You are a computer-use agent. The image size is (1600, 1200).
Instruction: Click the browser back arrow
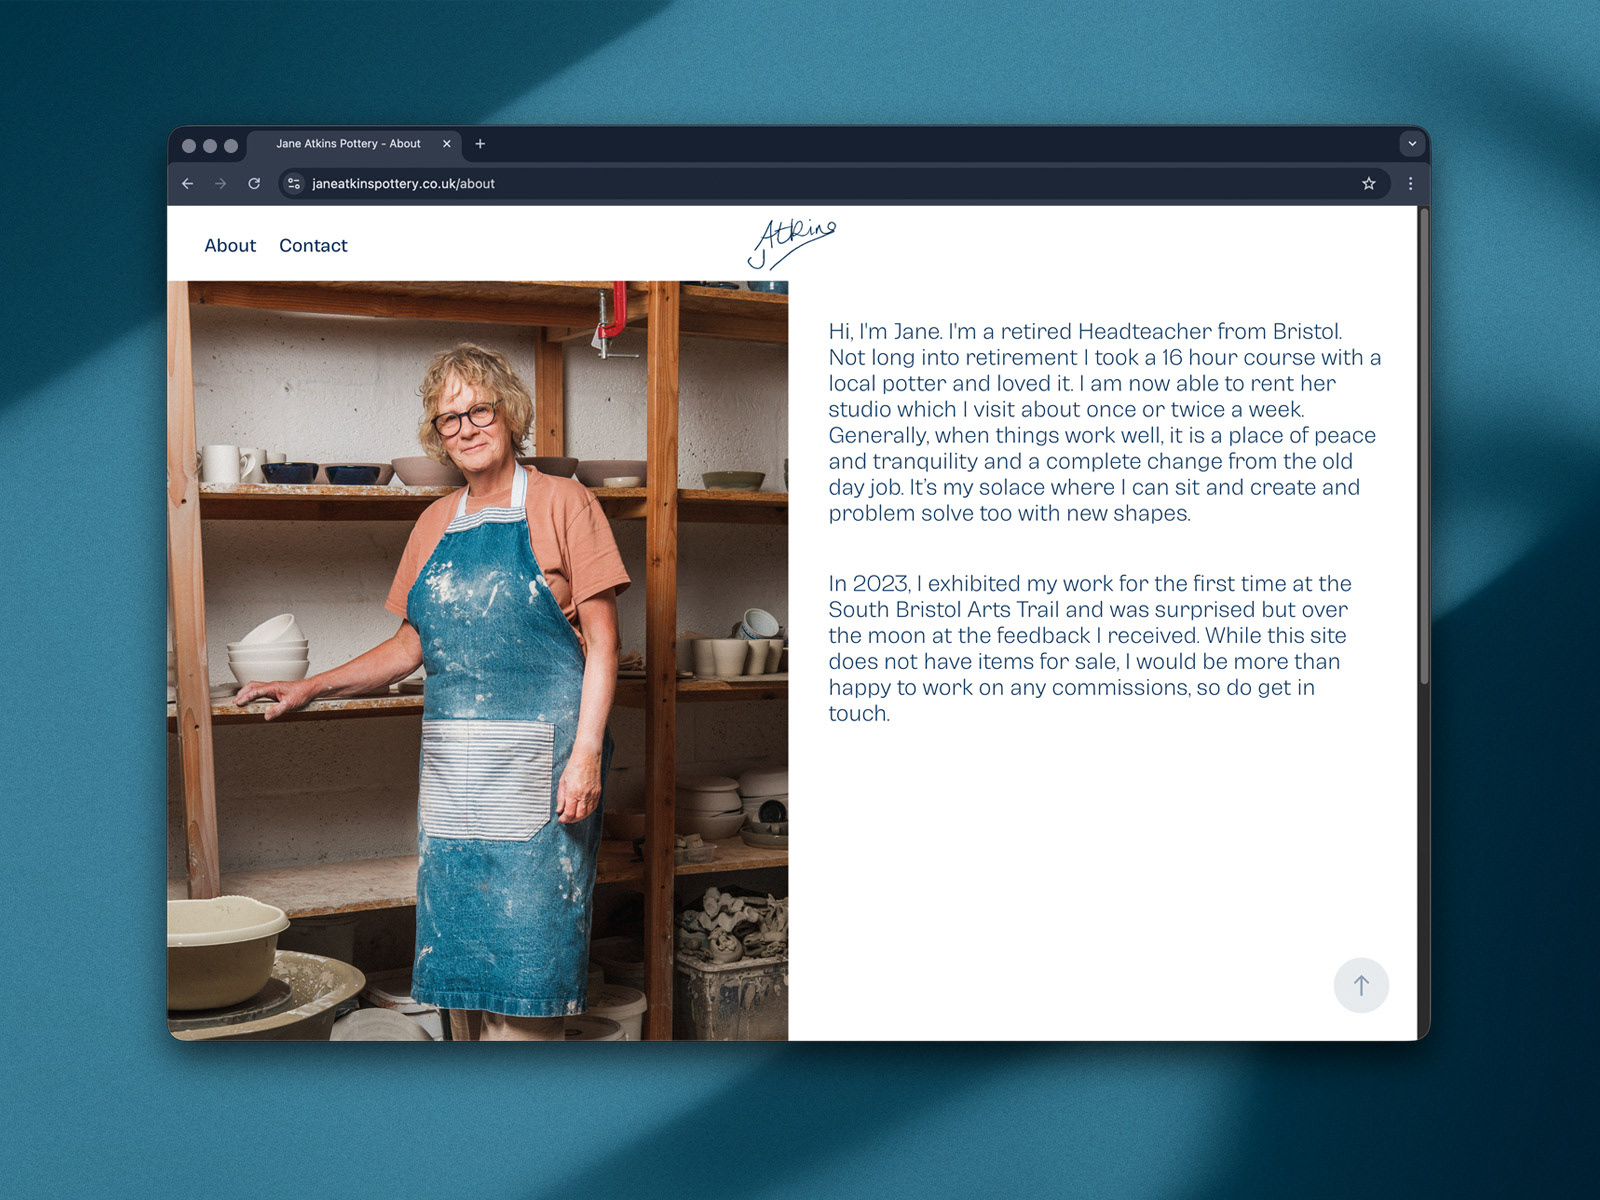pyautogui.click(x=187, y=184)
